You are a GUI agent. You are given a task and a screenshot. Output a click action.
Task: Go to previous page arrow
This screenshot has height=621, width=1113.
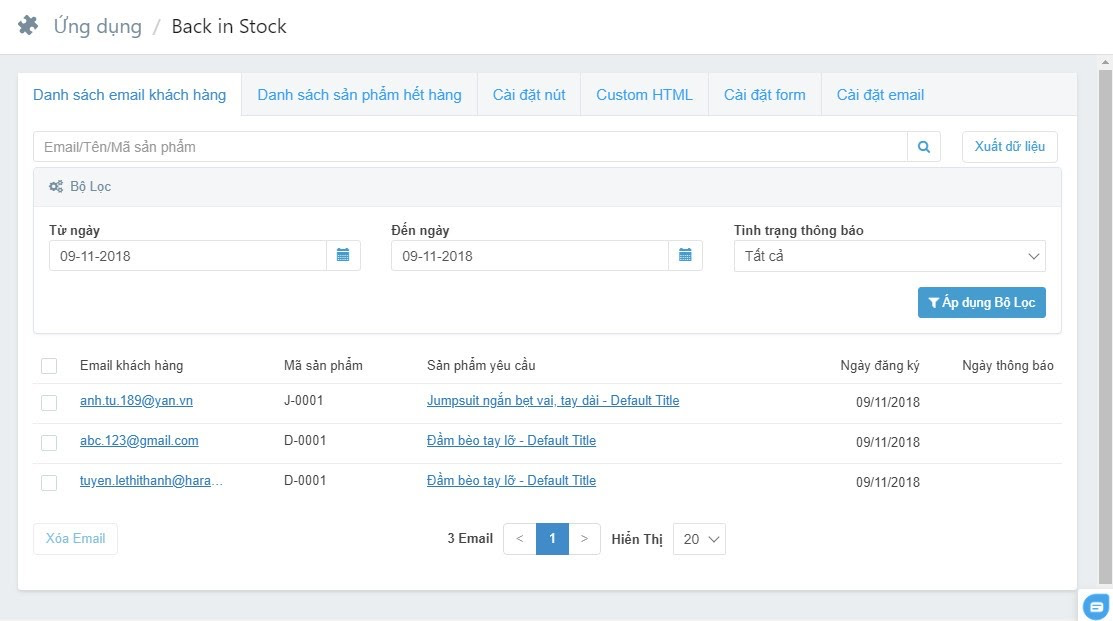point(519,539)
